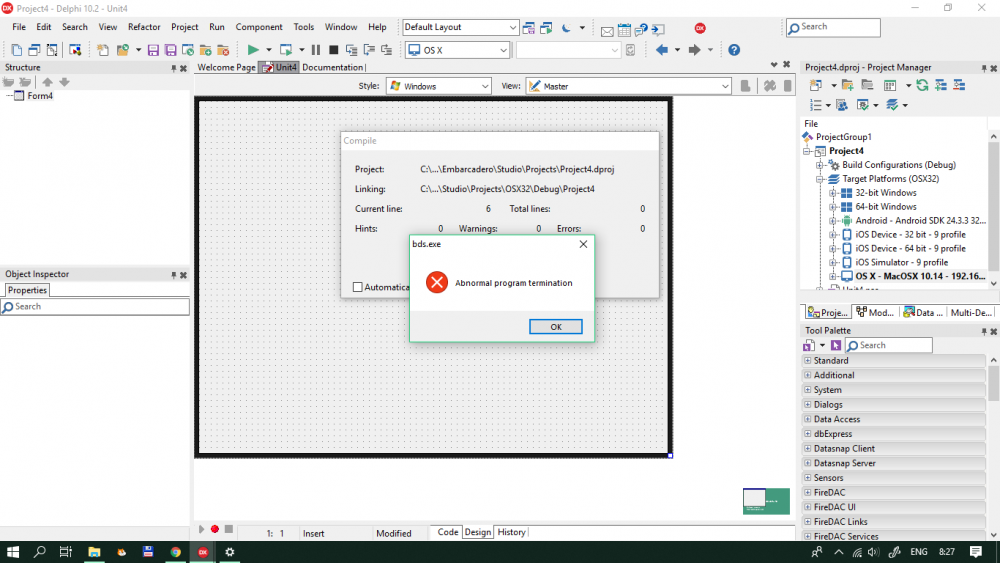Expand the Dialogs palette category
This screenshot has width=1000, height=563.
807,404
